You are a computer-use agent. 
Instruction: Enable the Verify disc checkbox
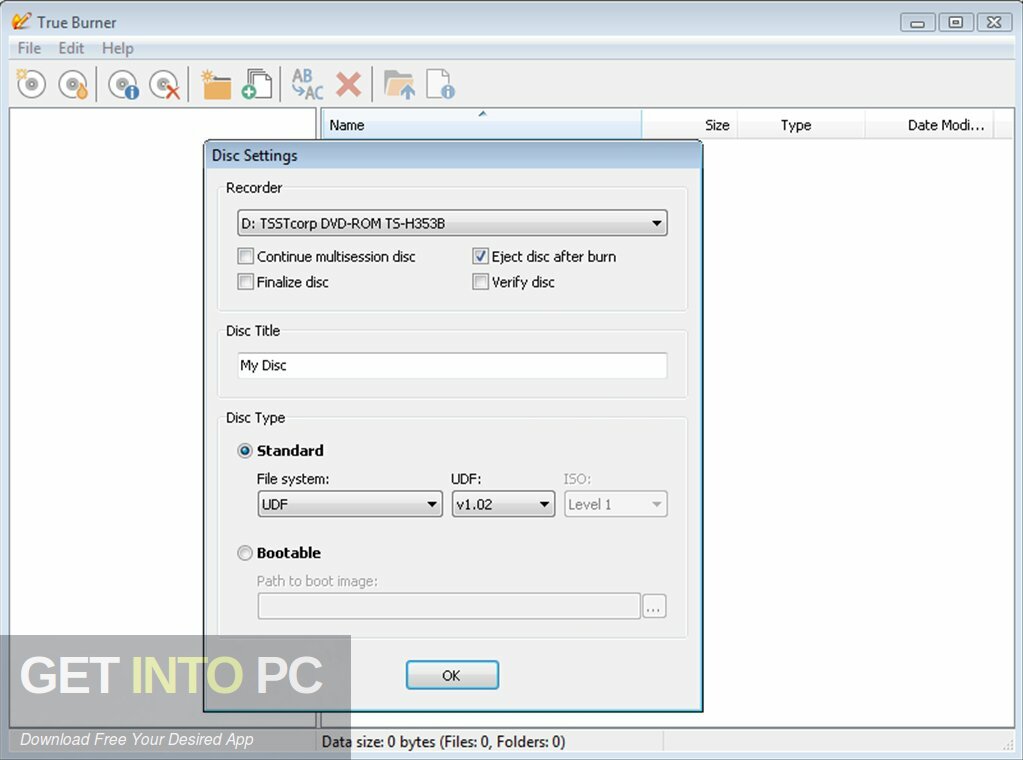(480, 281)
